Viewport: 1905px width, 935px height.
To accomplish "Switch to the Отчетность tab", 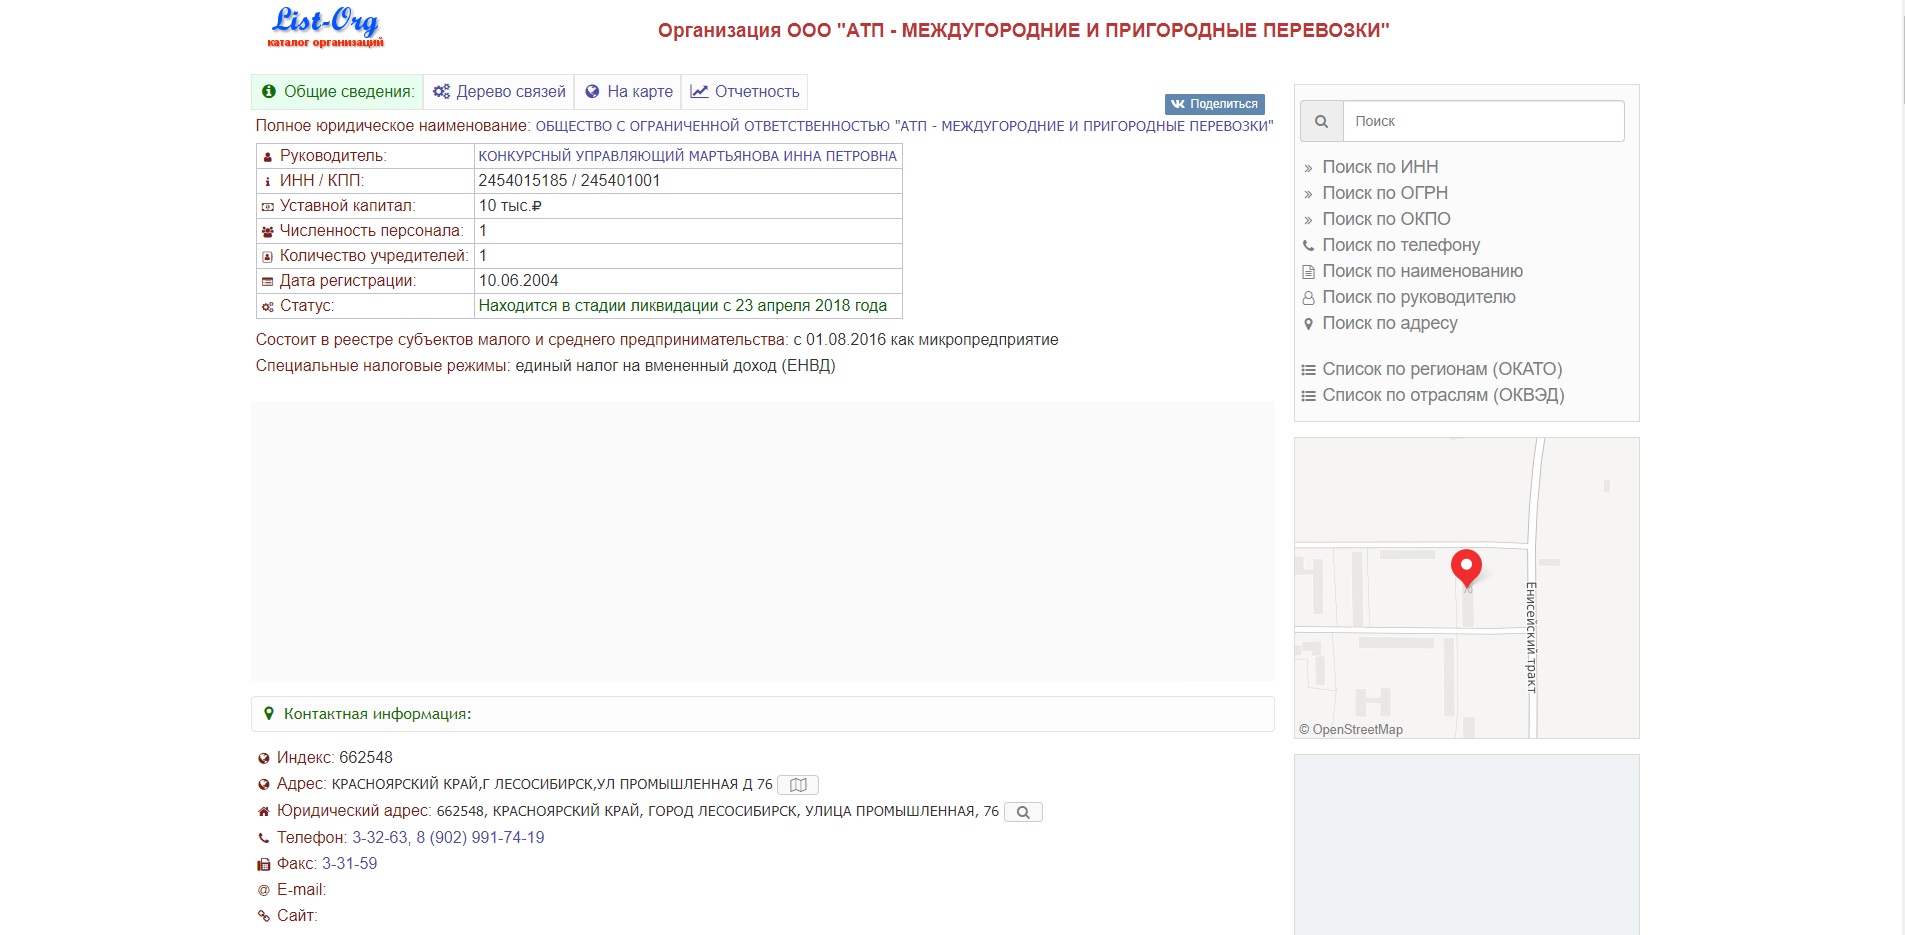I will [745, 92].
